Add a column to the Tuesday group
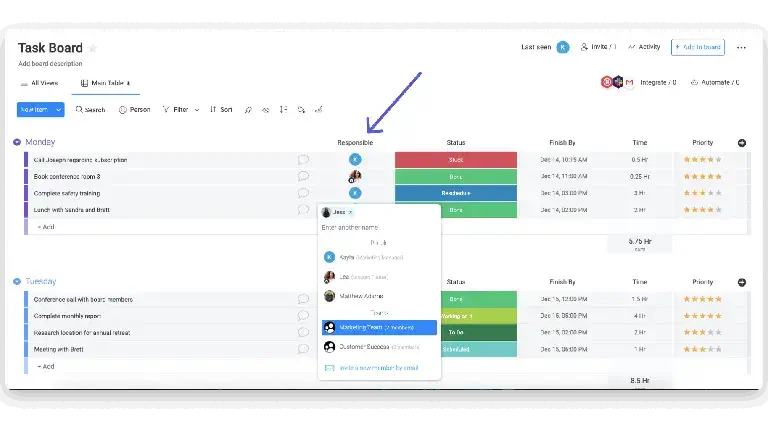 [742, 282]
